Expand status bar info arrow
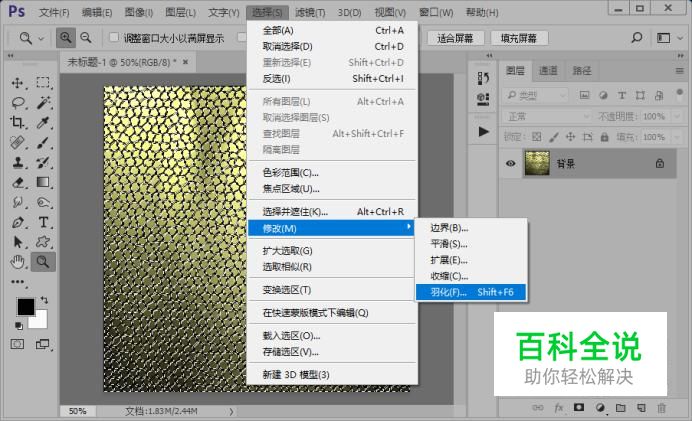The width and height of the screenshot is (692, 421). 231,411
